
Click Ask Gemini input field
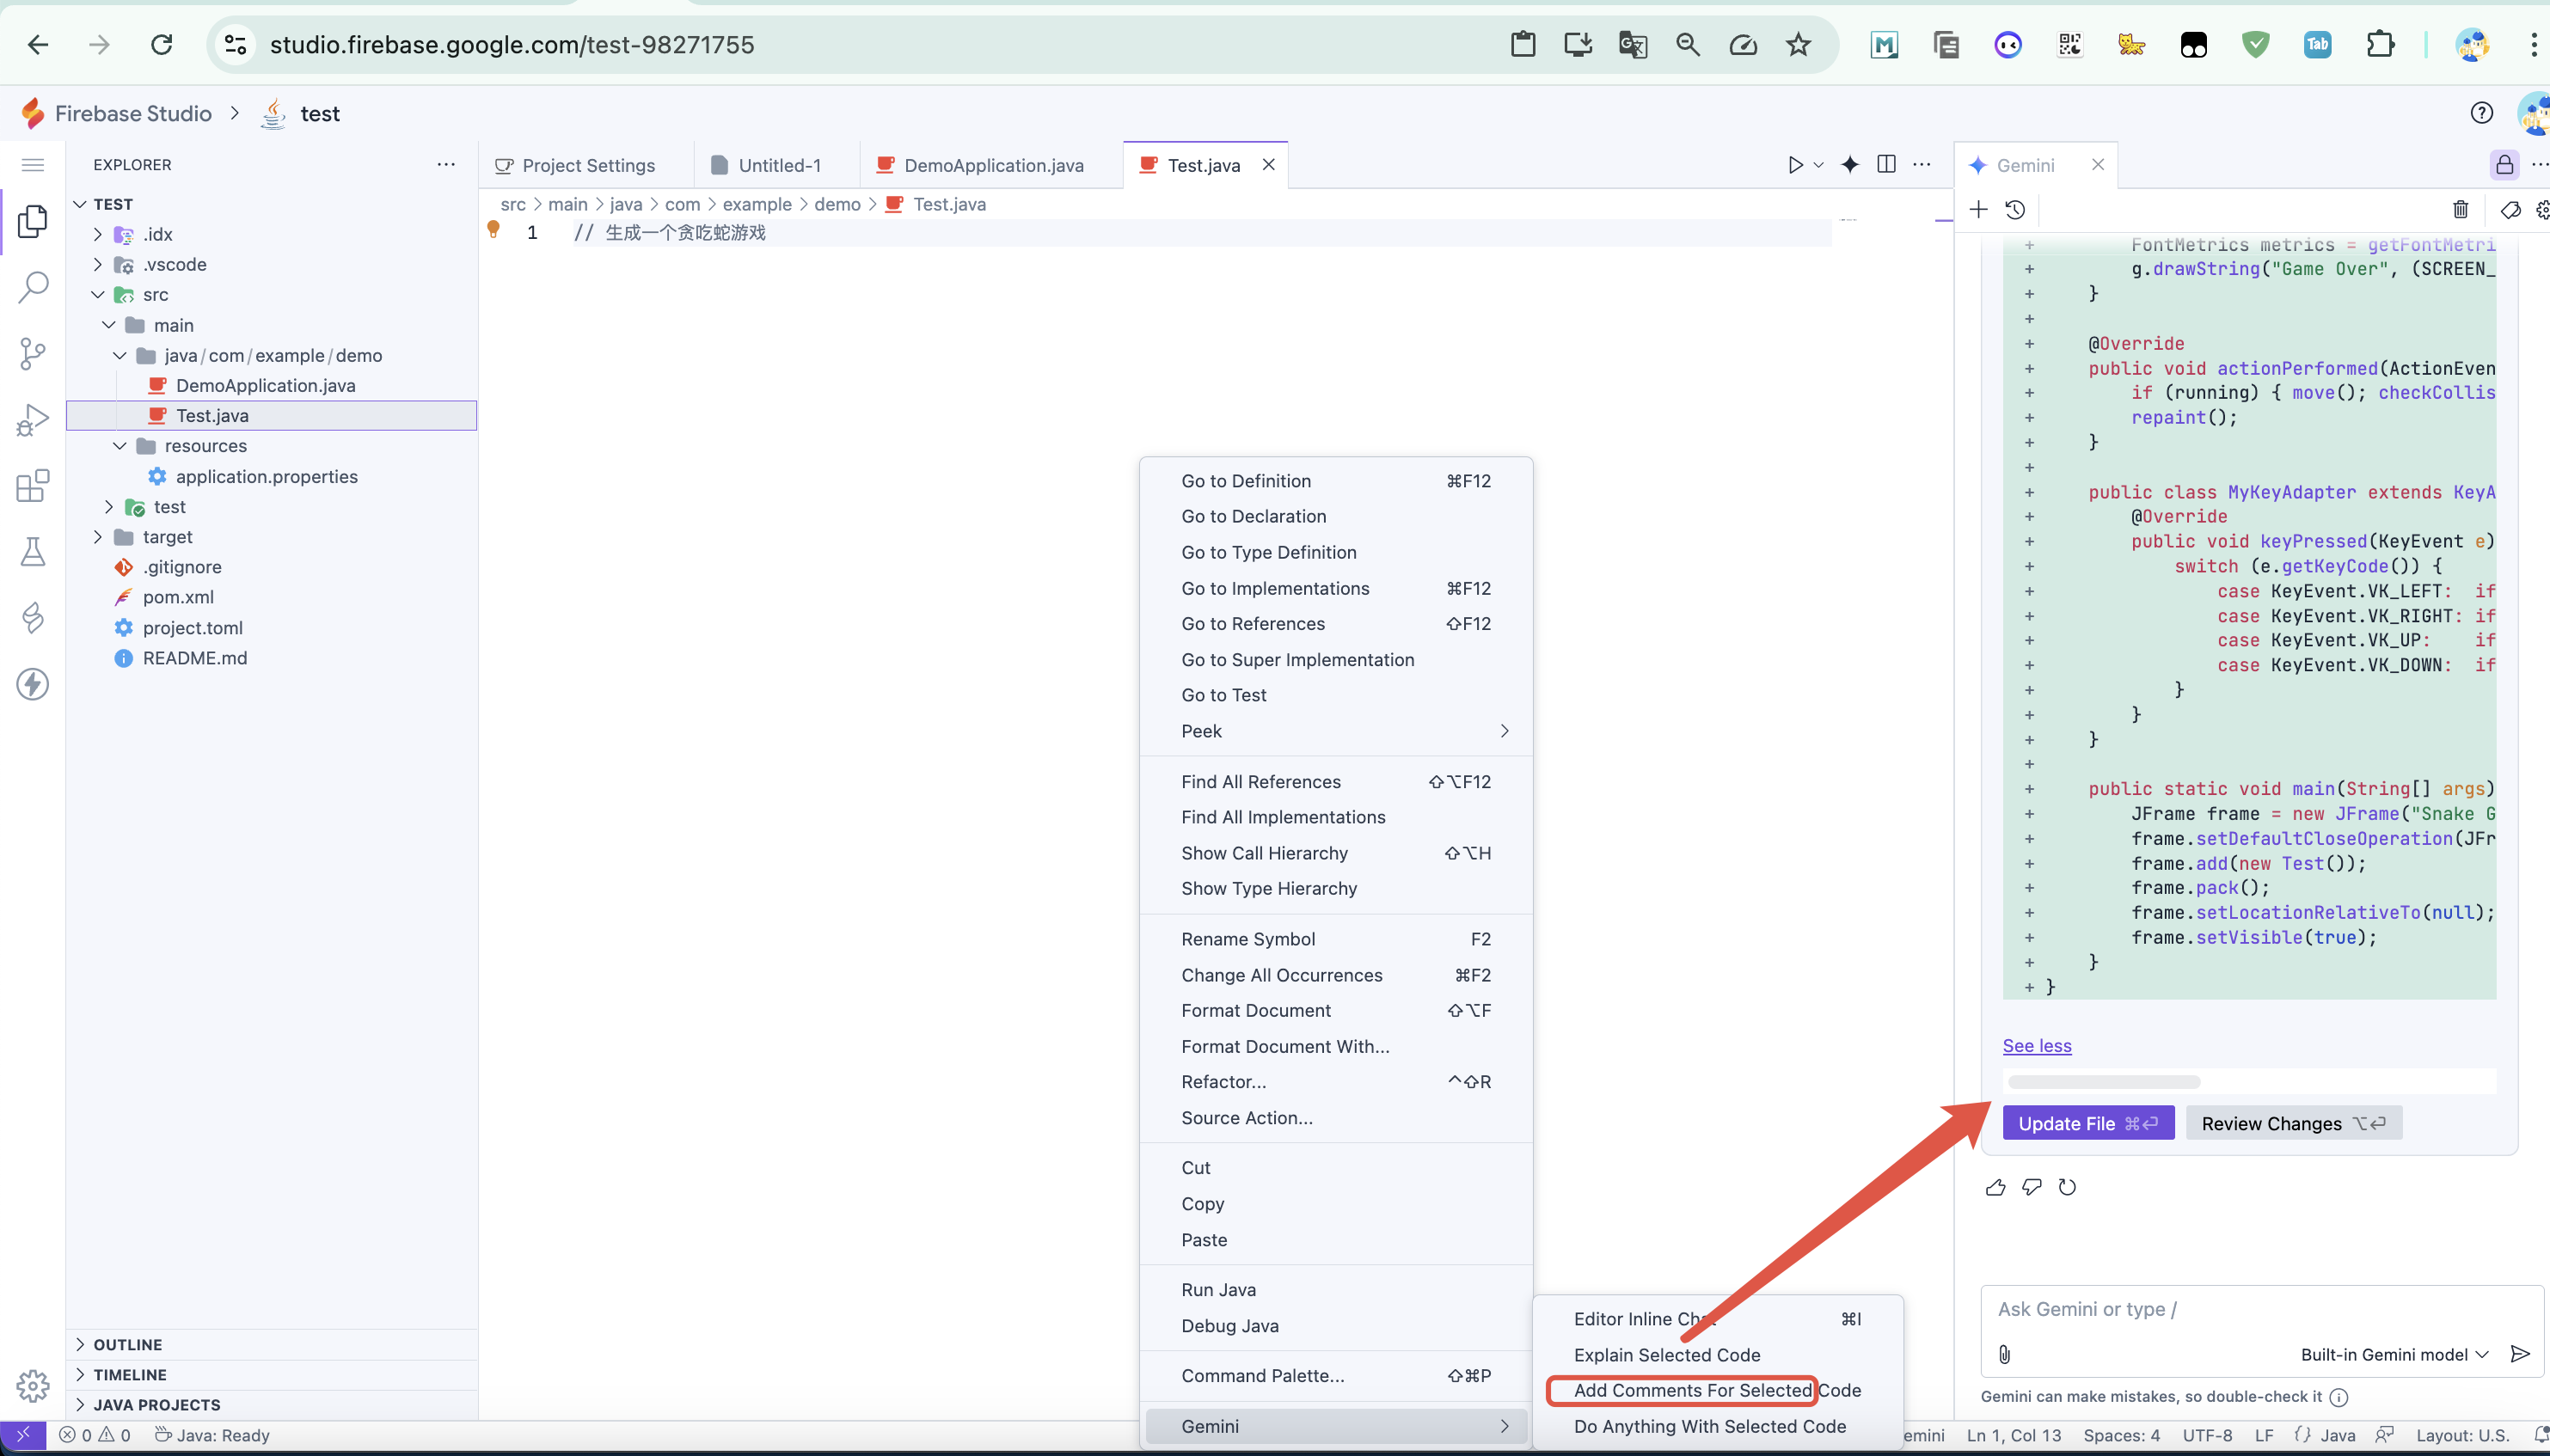(x=2260, y=1309)
